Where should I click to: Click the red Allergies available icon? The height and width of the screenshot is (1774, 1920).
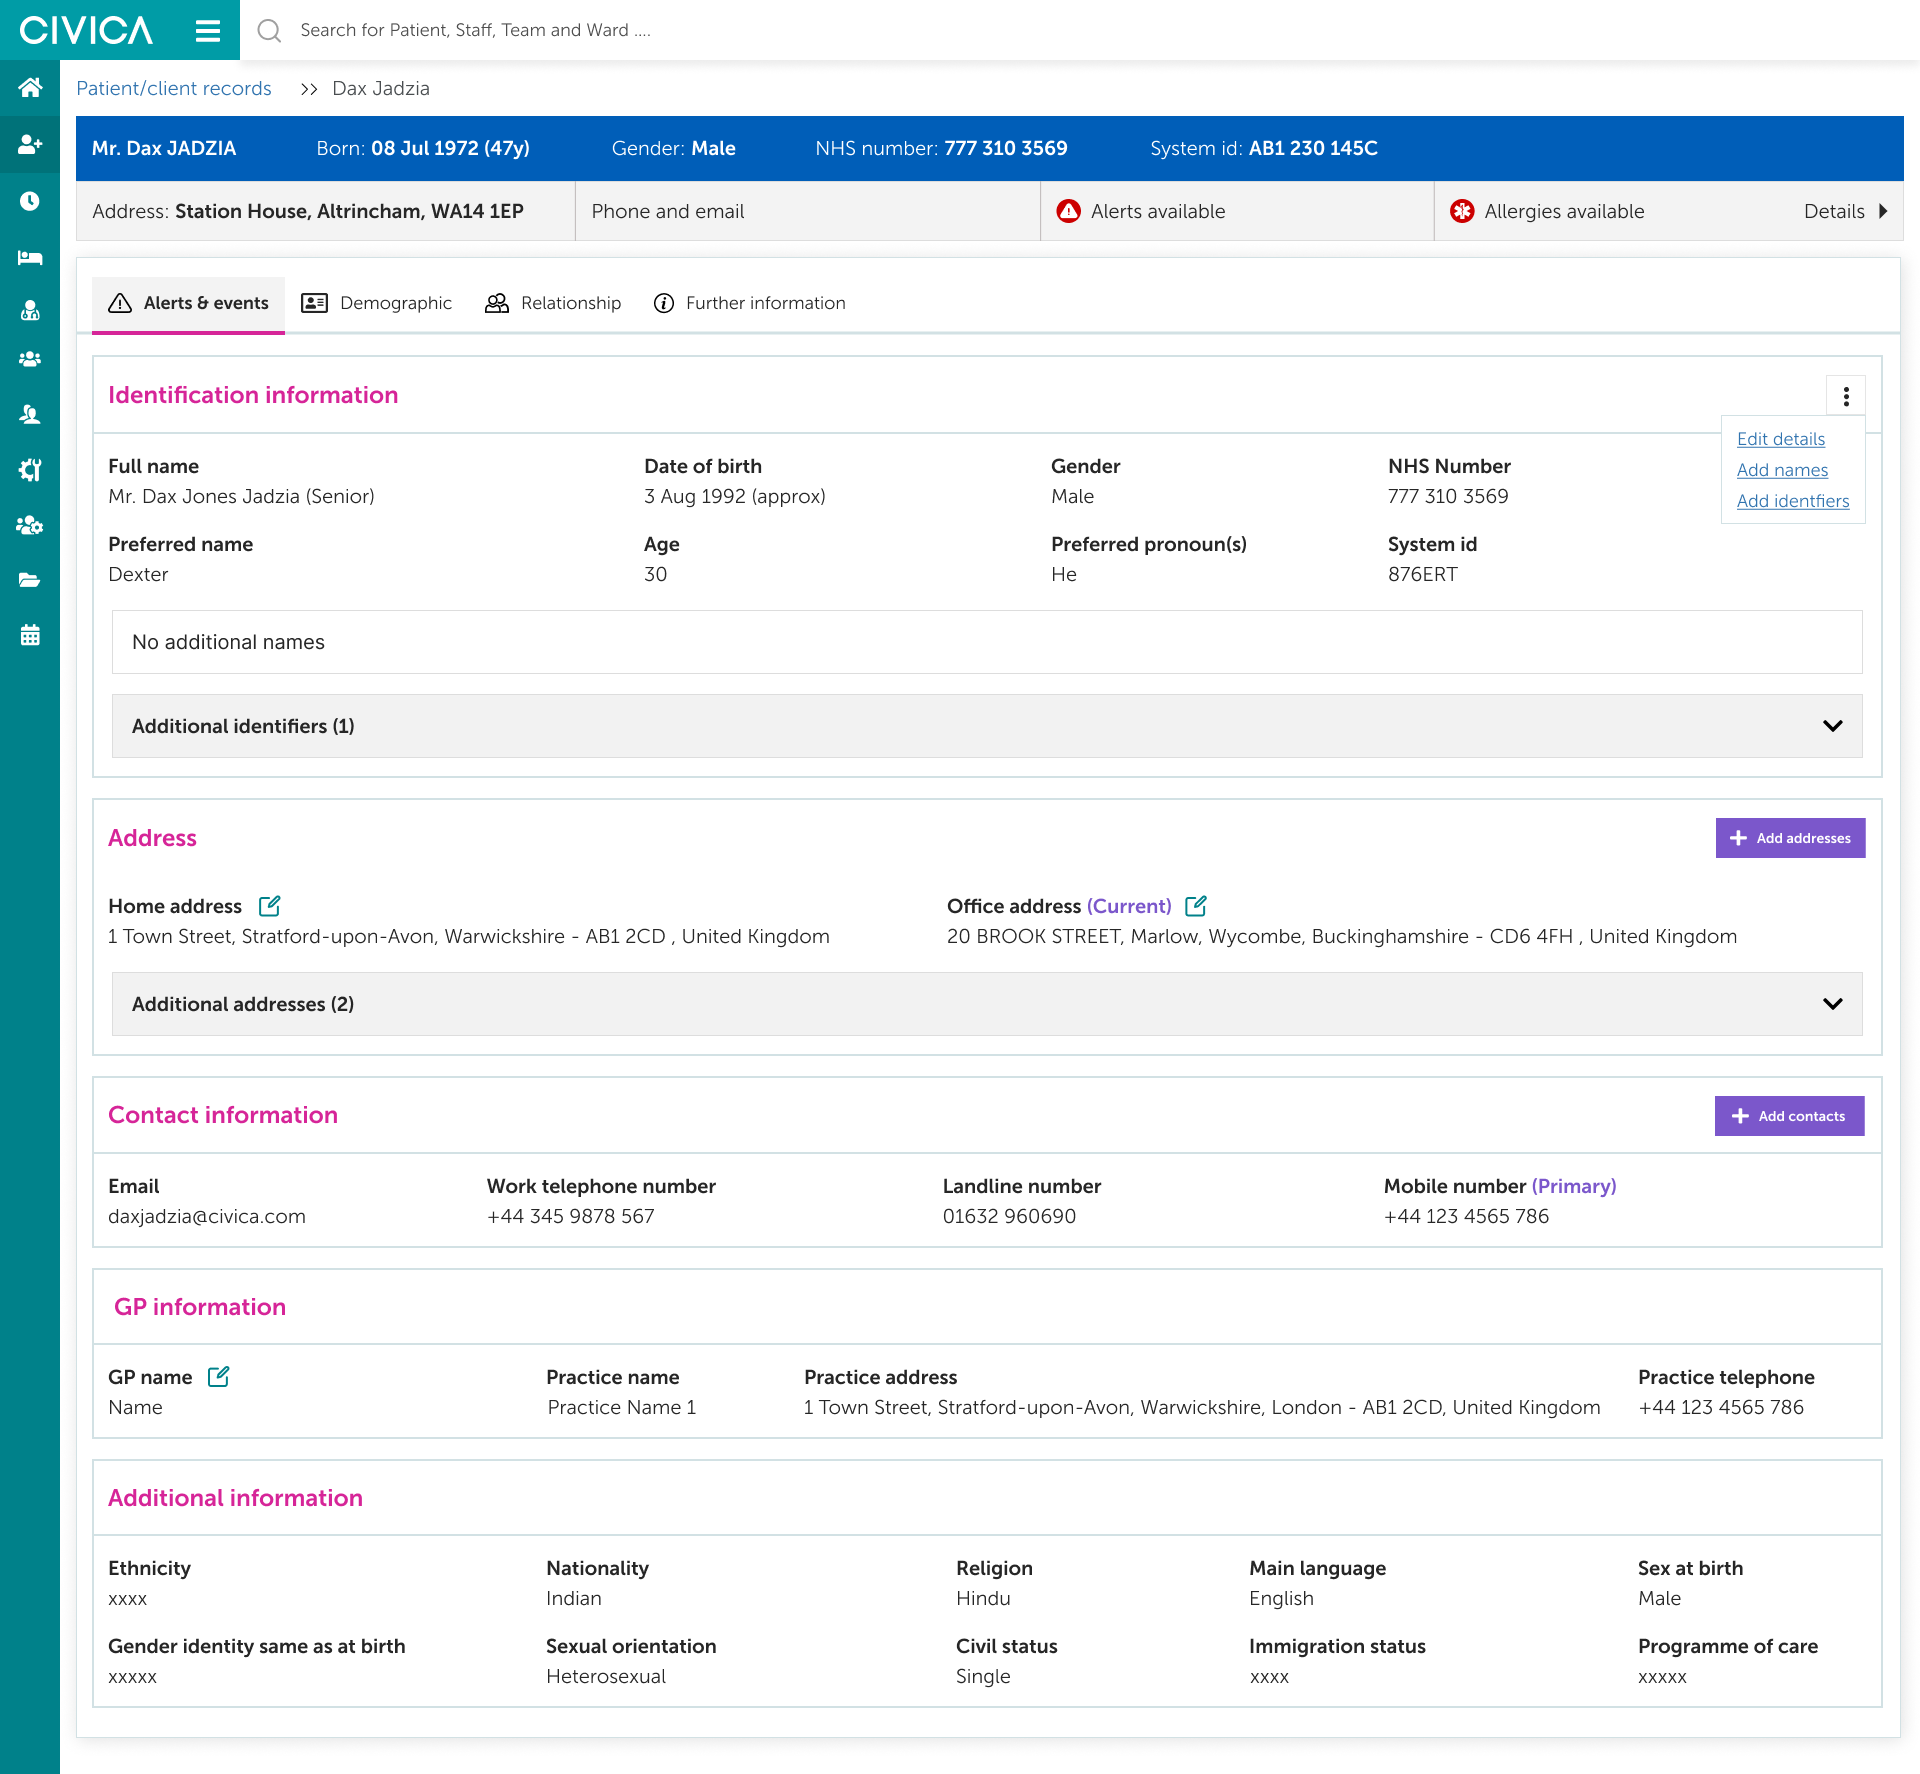point(1462,211)
